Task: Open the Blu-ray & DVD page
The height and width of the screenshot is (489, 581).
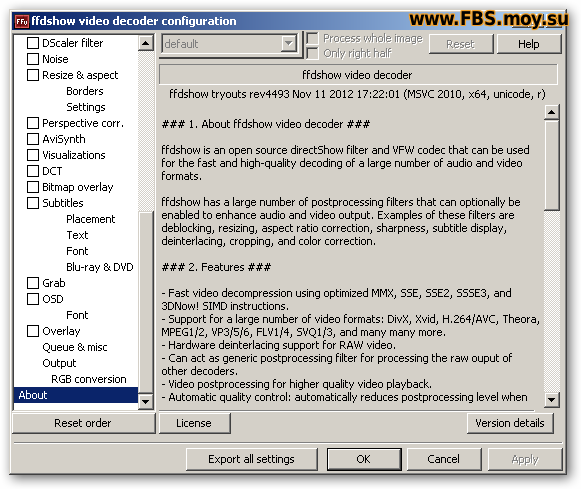Action: tap(100, 267)
